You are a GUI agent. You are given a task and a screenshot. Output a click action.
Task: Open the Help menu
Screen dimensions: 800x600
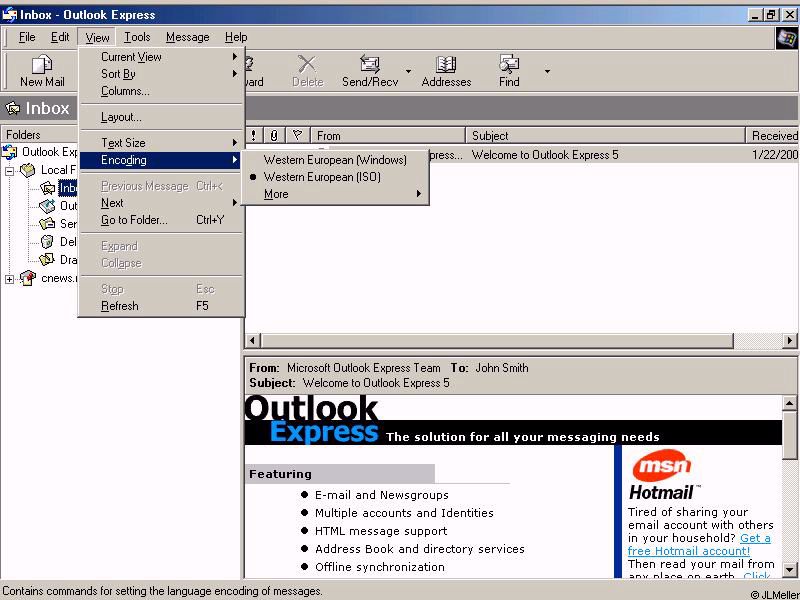point(236,37)
